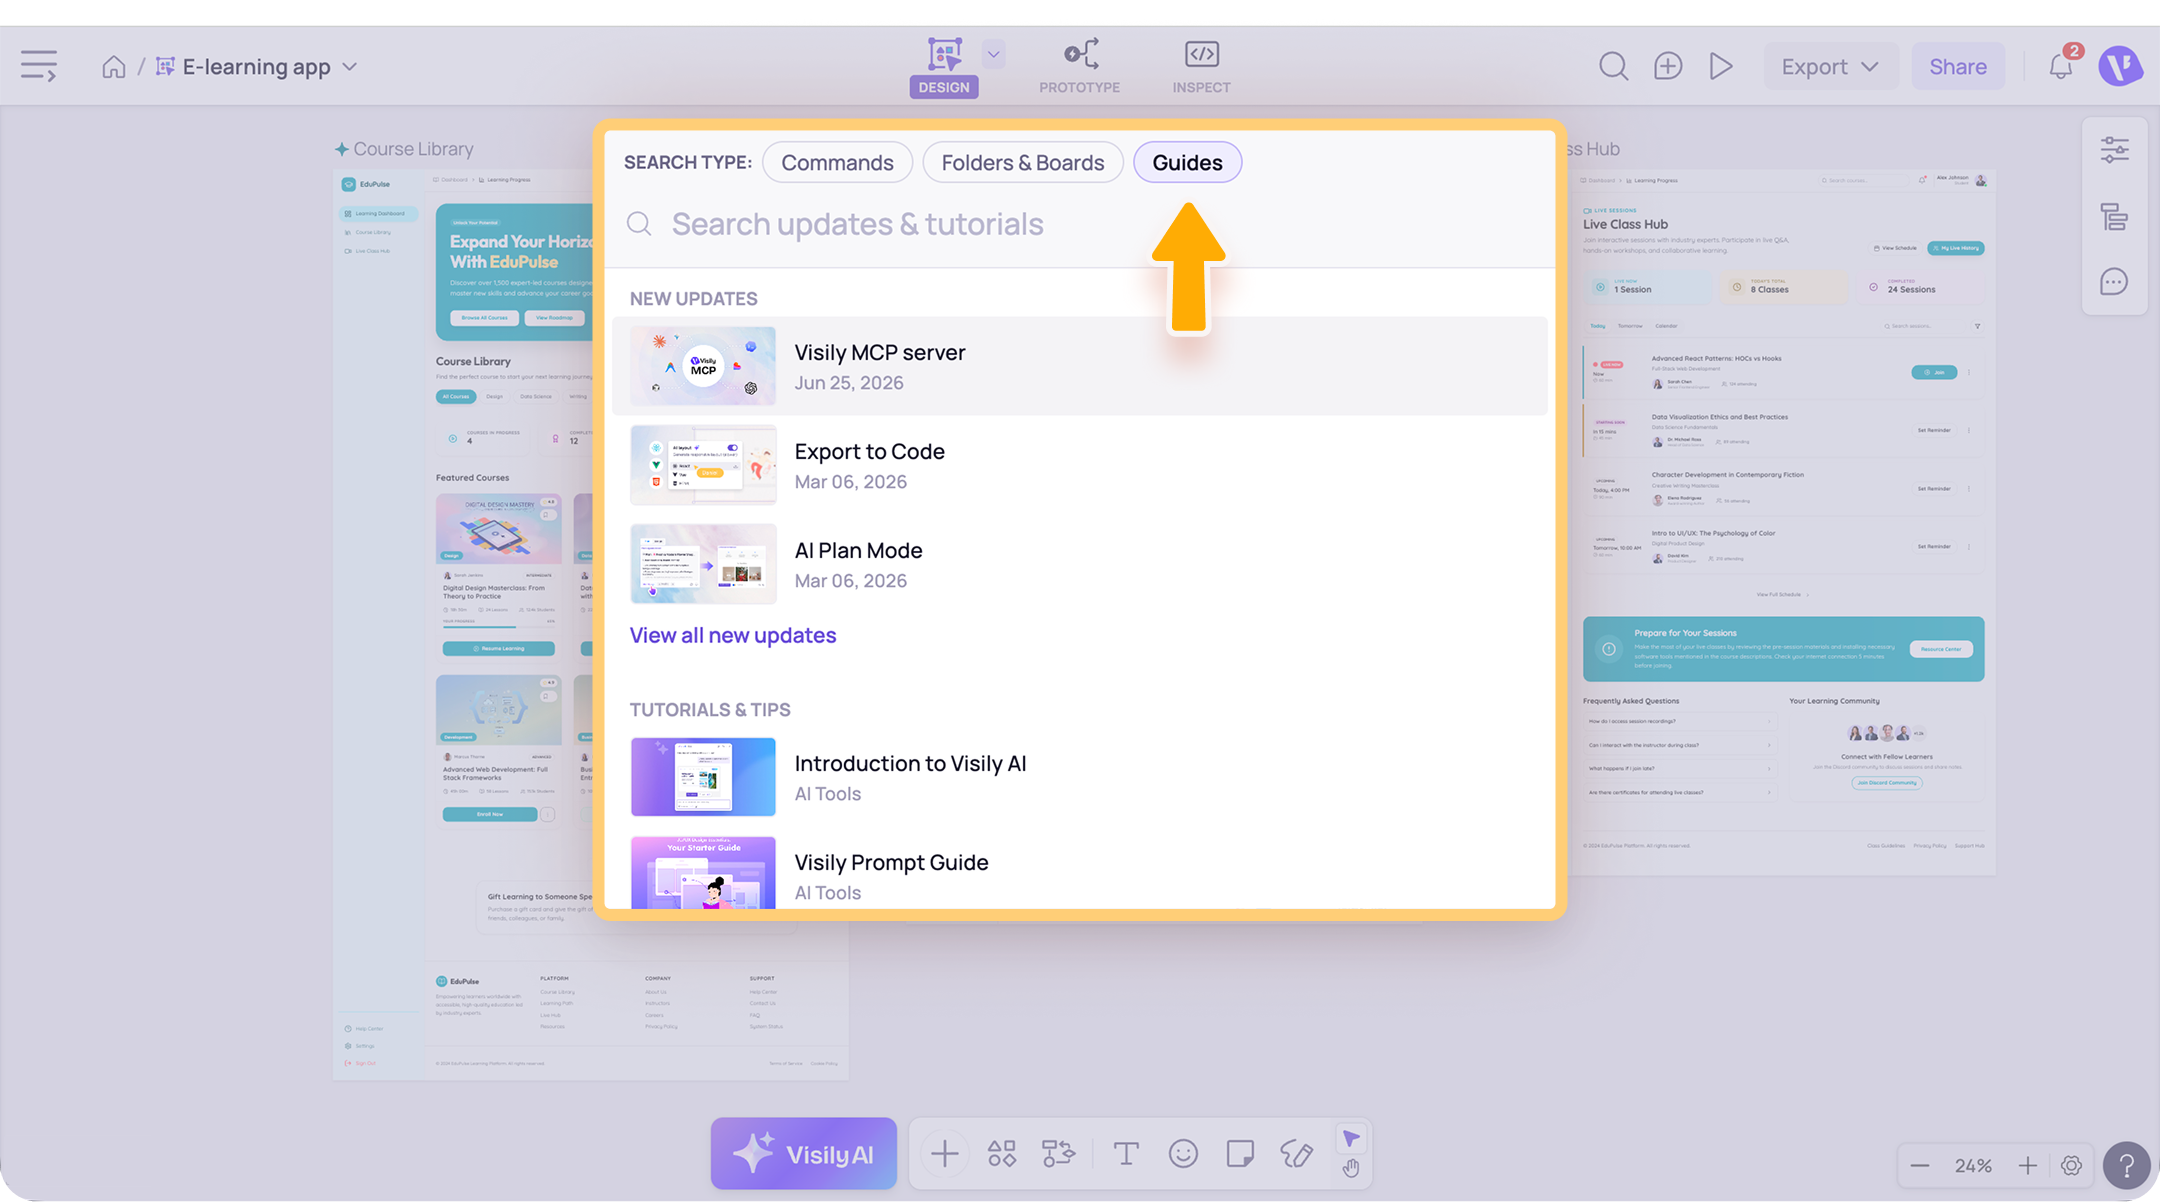Click the Introduction to Visily AI thumbnail
Image resolution: width=2160 pixels, height=1202 pixels.
click(x=703, y=777)
